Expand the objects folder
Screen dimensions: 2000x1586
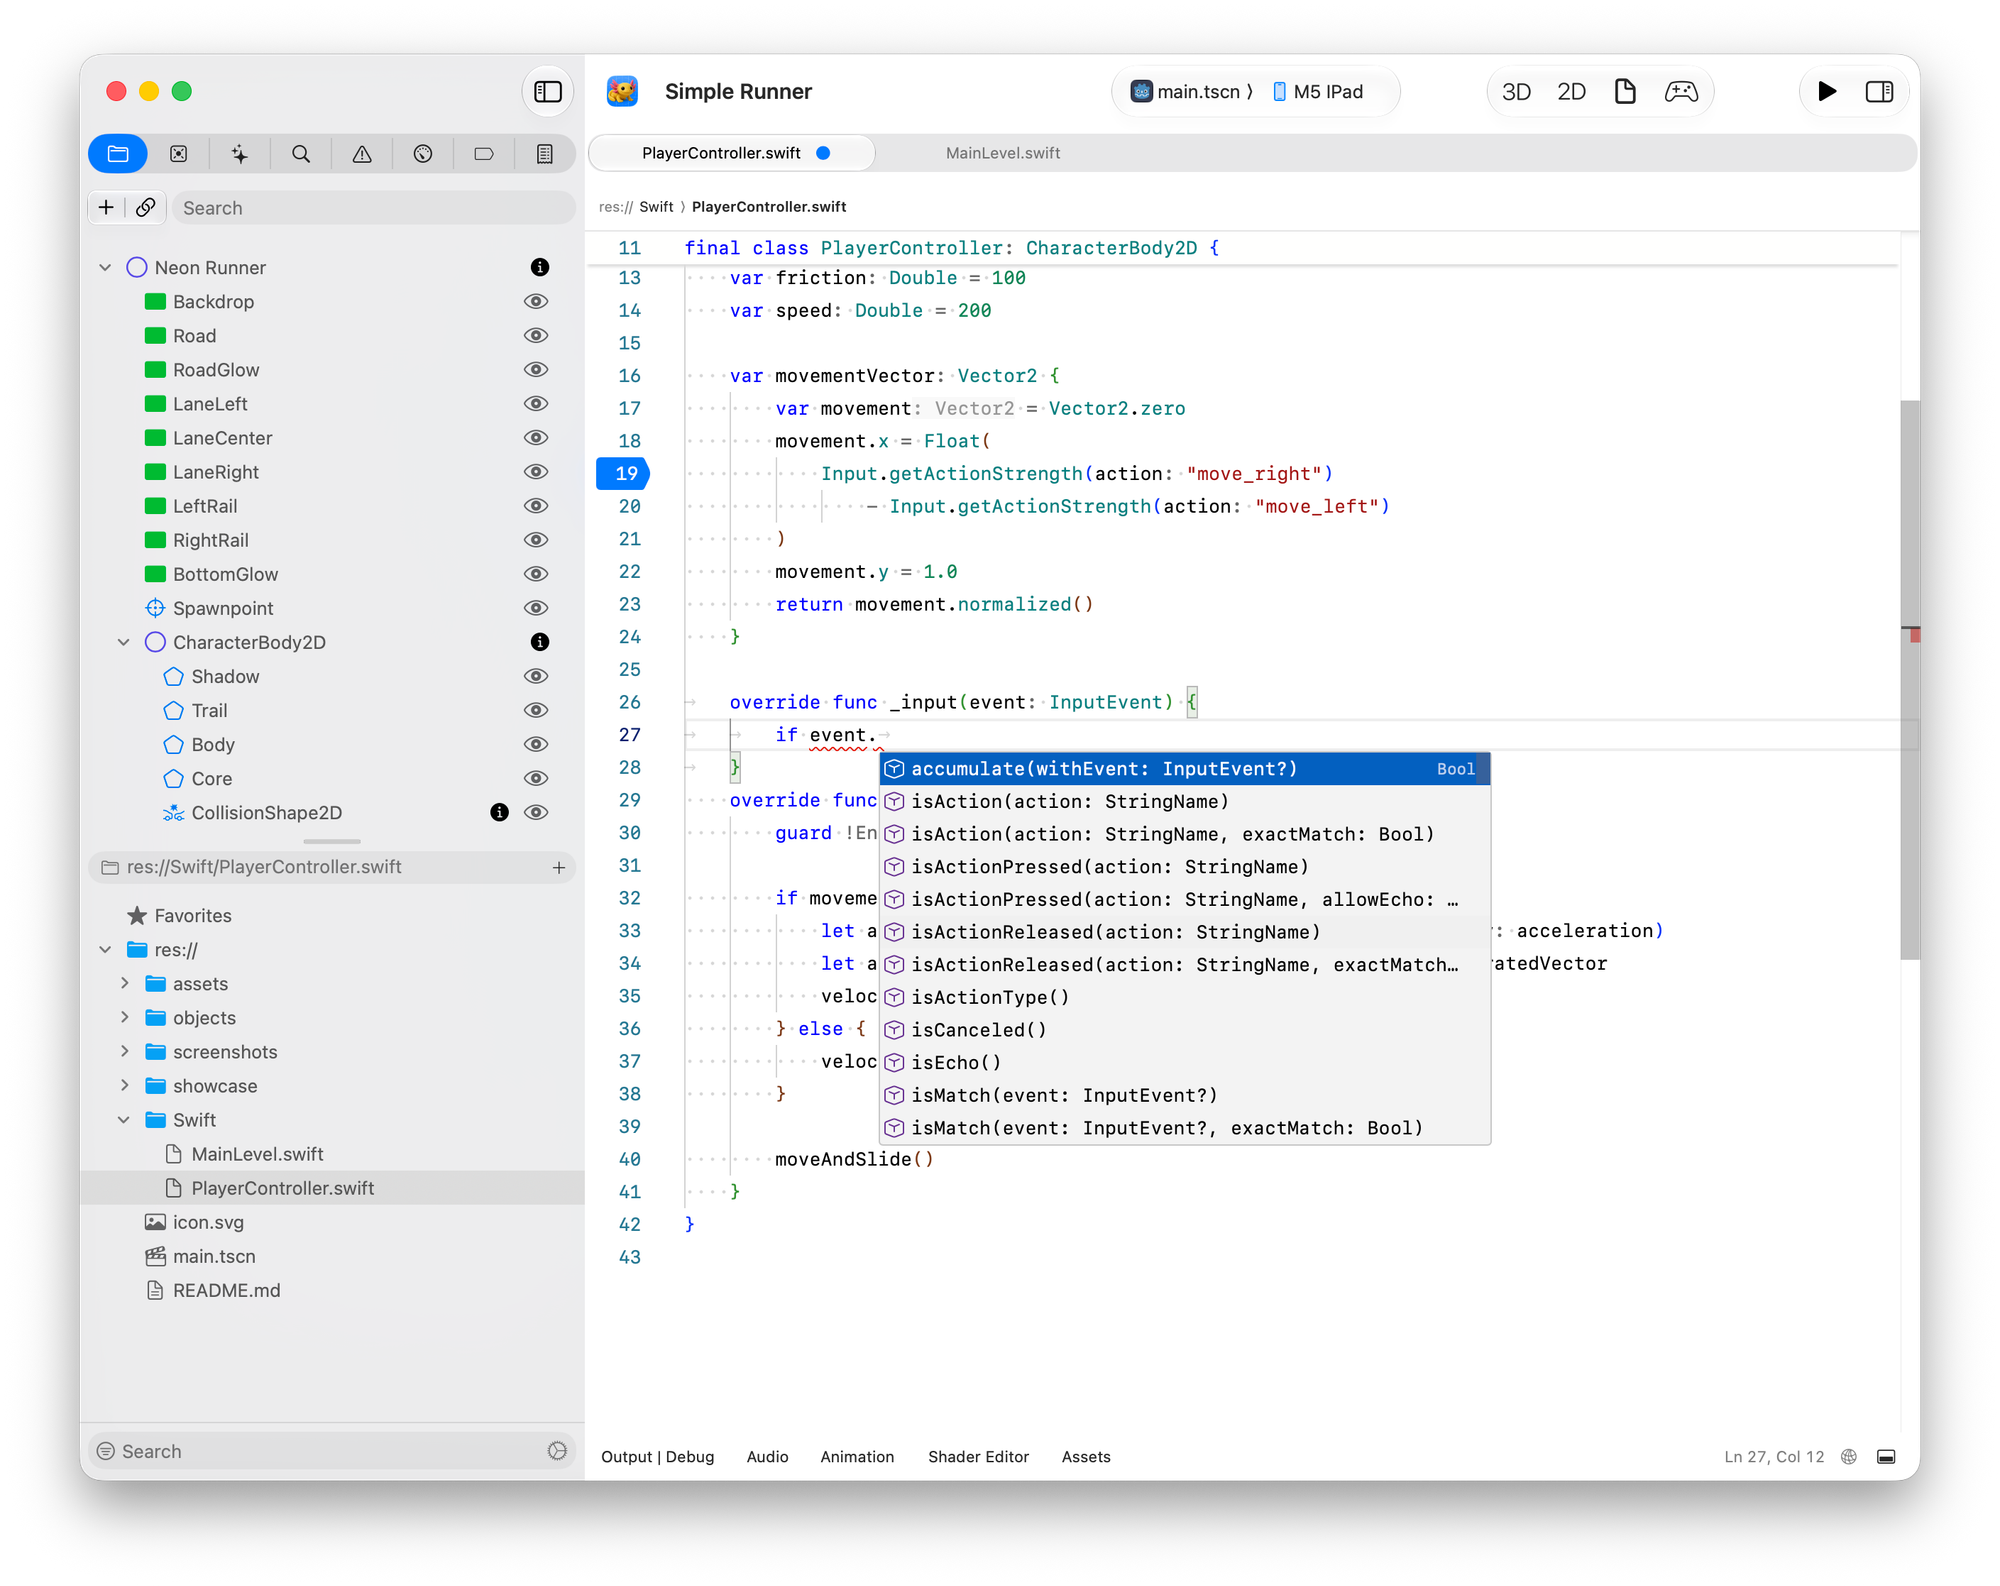click(124, 1018)
